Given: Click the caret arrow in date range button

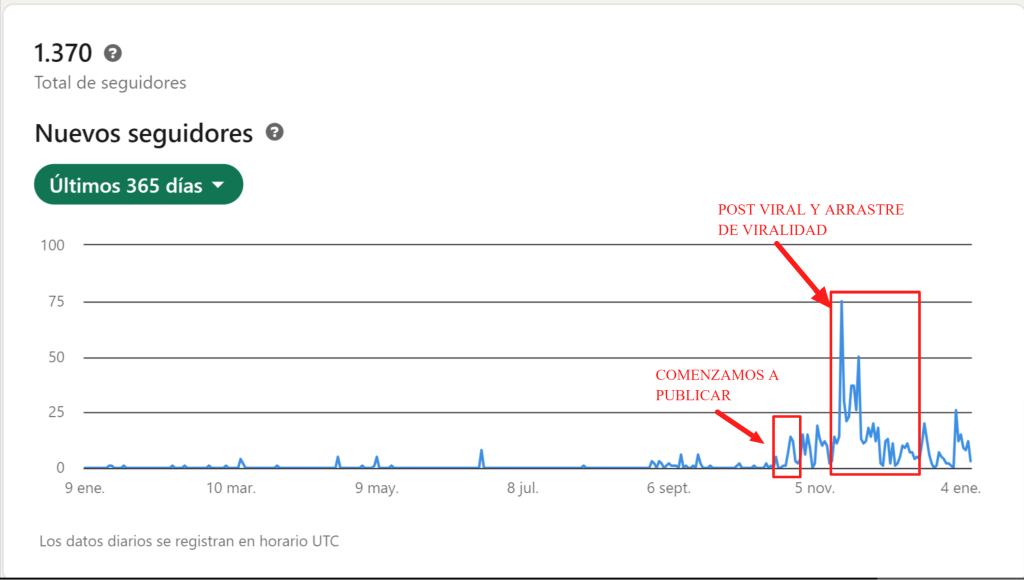Looking at the screenshot, I should coord(218,186).
